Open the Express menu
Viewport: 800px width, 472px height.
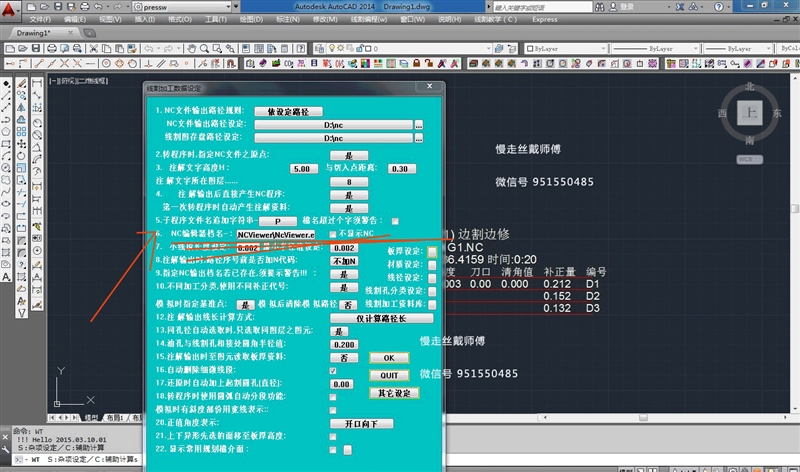click(545, 19)
